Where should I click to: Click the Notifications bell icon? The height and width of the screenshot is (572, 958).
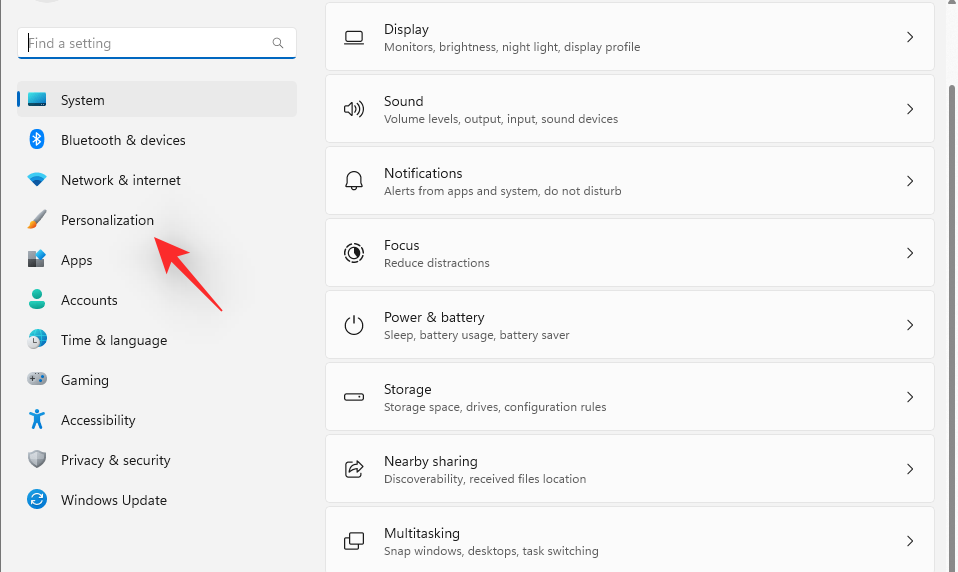(x=354, y=181)
